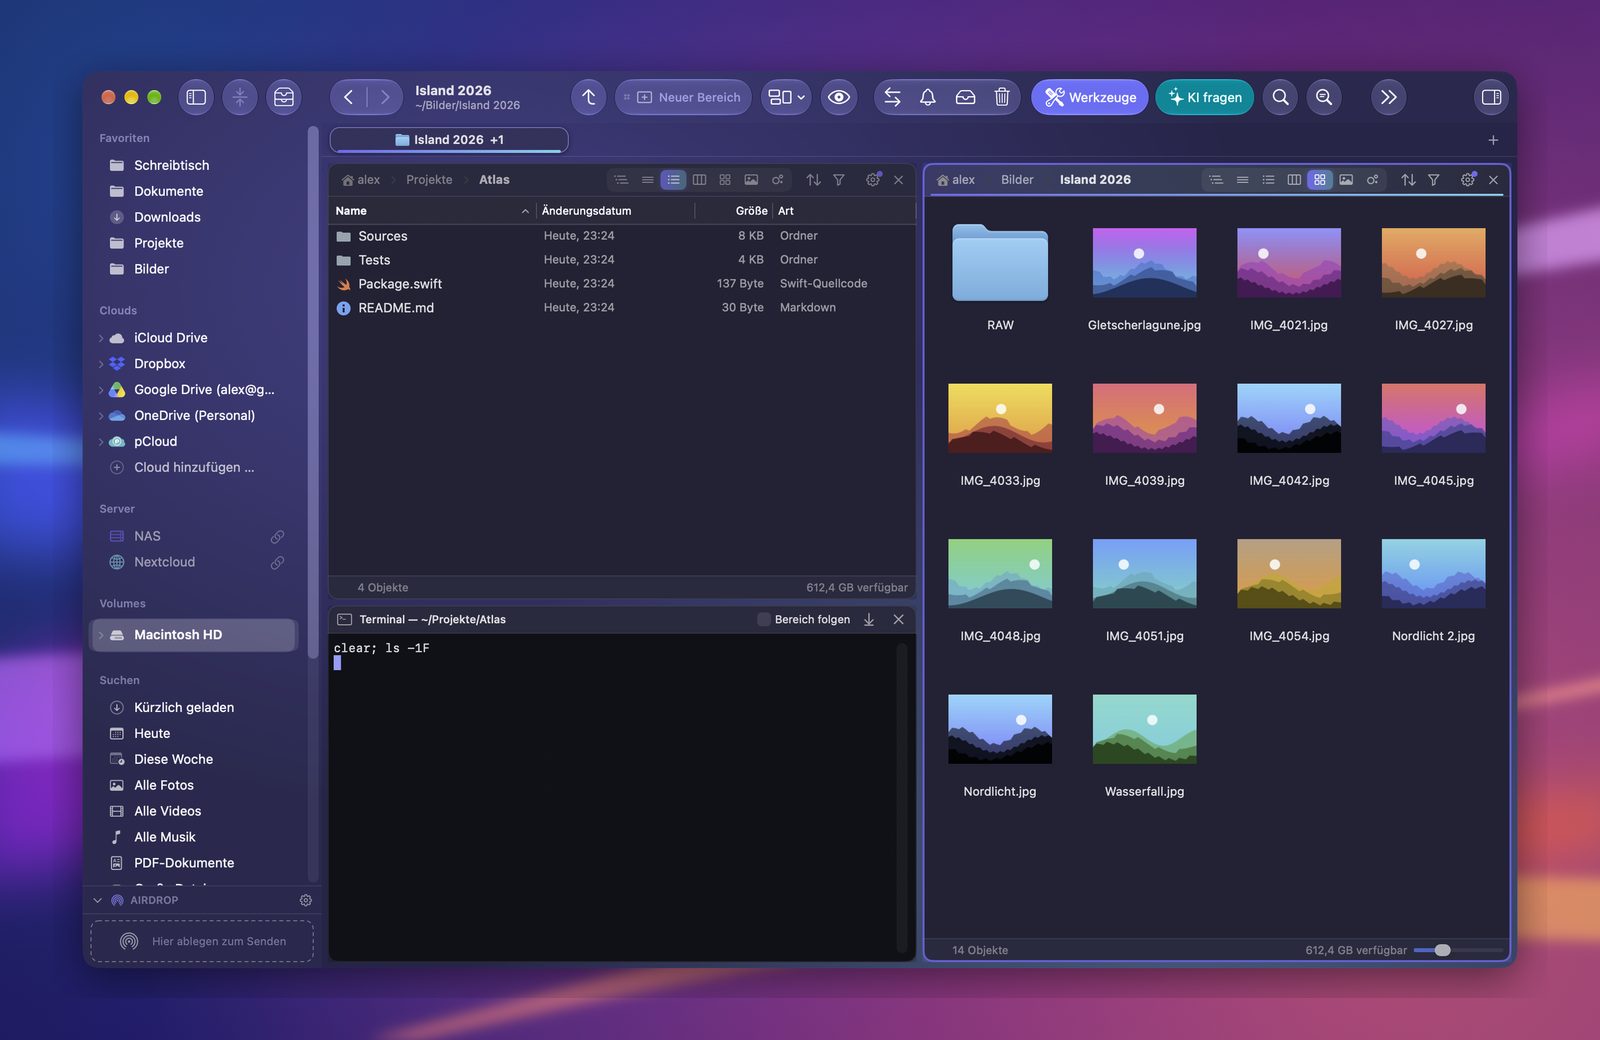Switch Island 2026 pane to gallery view

coord(1346,180)
